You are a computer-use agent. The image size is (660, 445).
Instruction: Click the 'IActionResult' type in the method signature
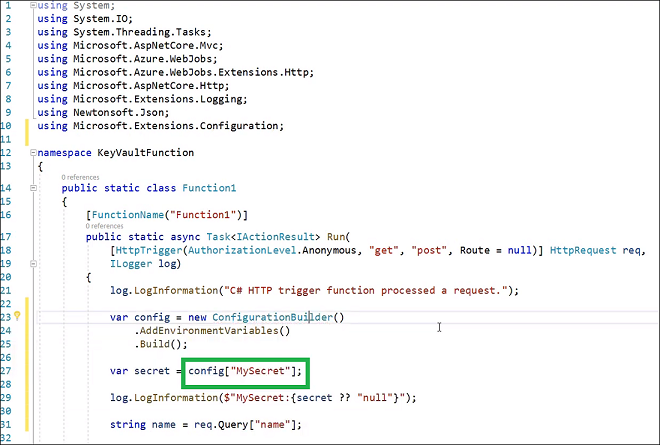point(275,237)
